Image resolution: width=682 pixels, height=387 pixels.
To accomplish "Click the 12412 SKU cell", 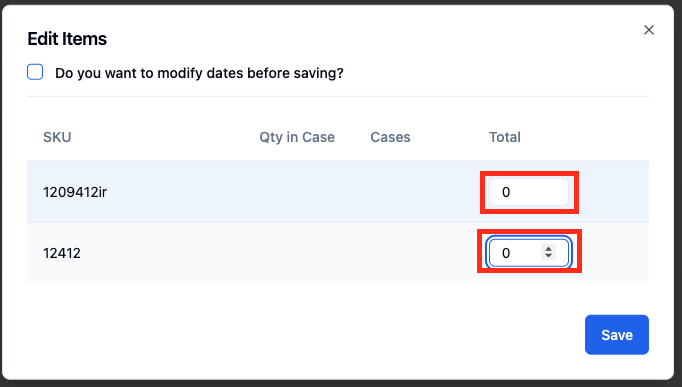I will [x=62, y=253].
